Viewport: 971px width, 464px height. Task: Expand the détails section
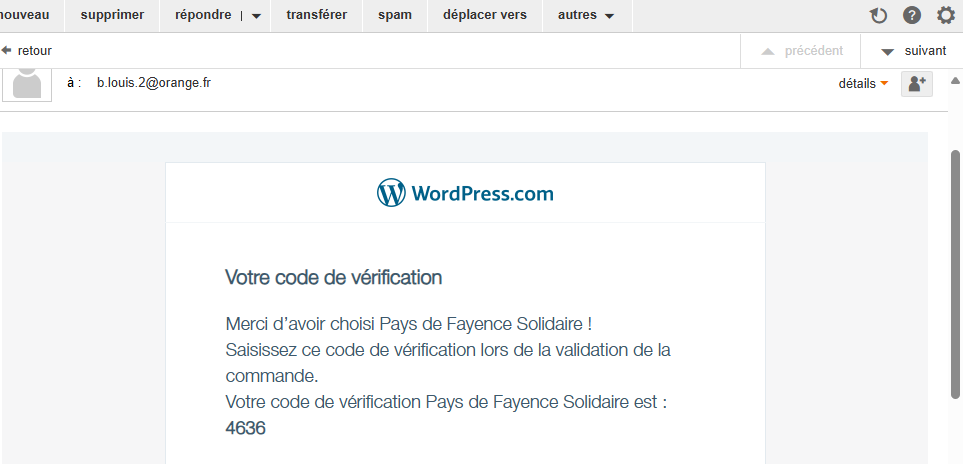click(863, 84)
